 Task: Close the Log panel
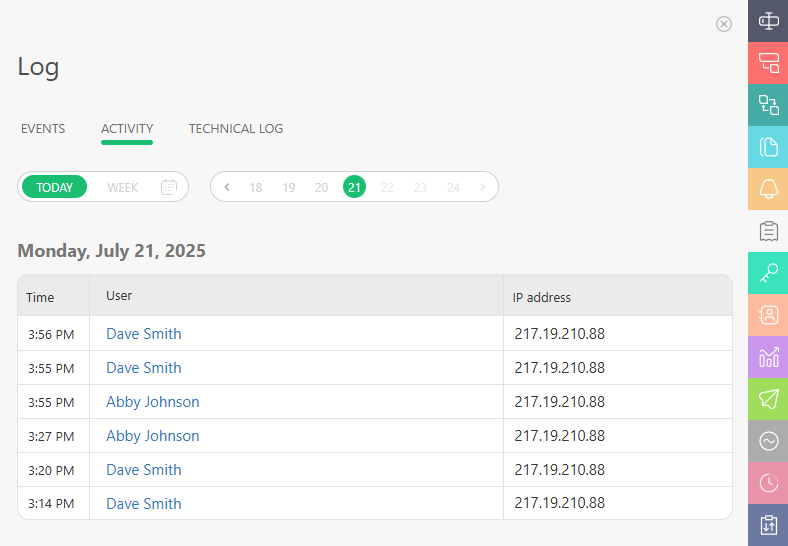[x=724, y=24]
